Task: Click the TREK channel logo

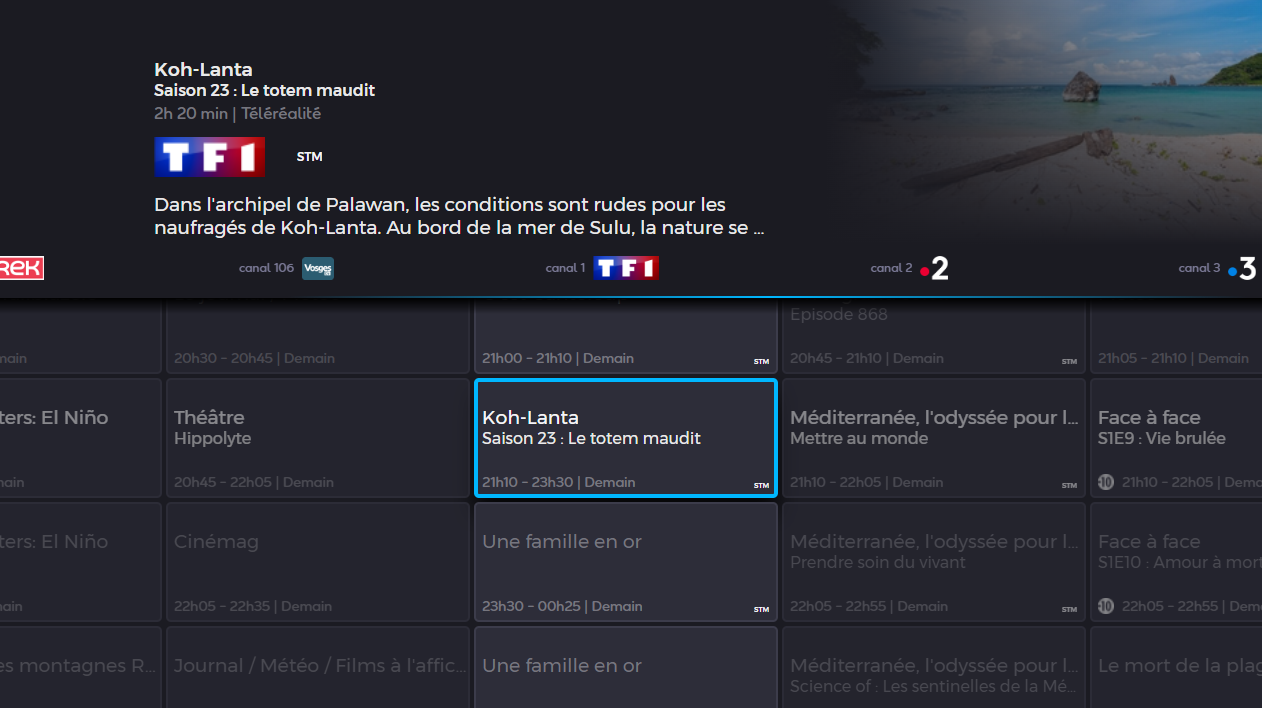Action: [x=20, y=268]
